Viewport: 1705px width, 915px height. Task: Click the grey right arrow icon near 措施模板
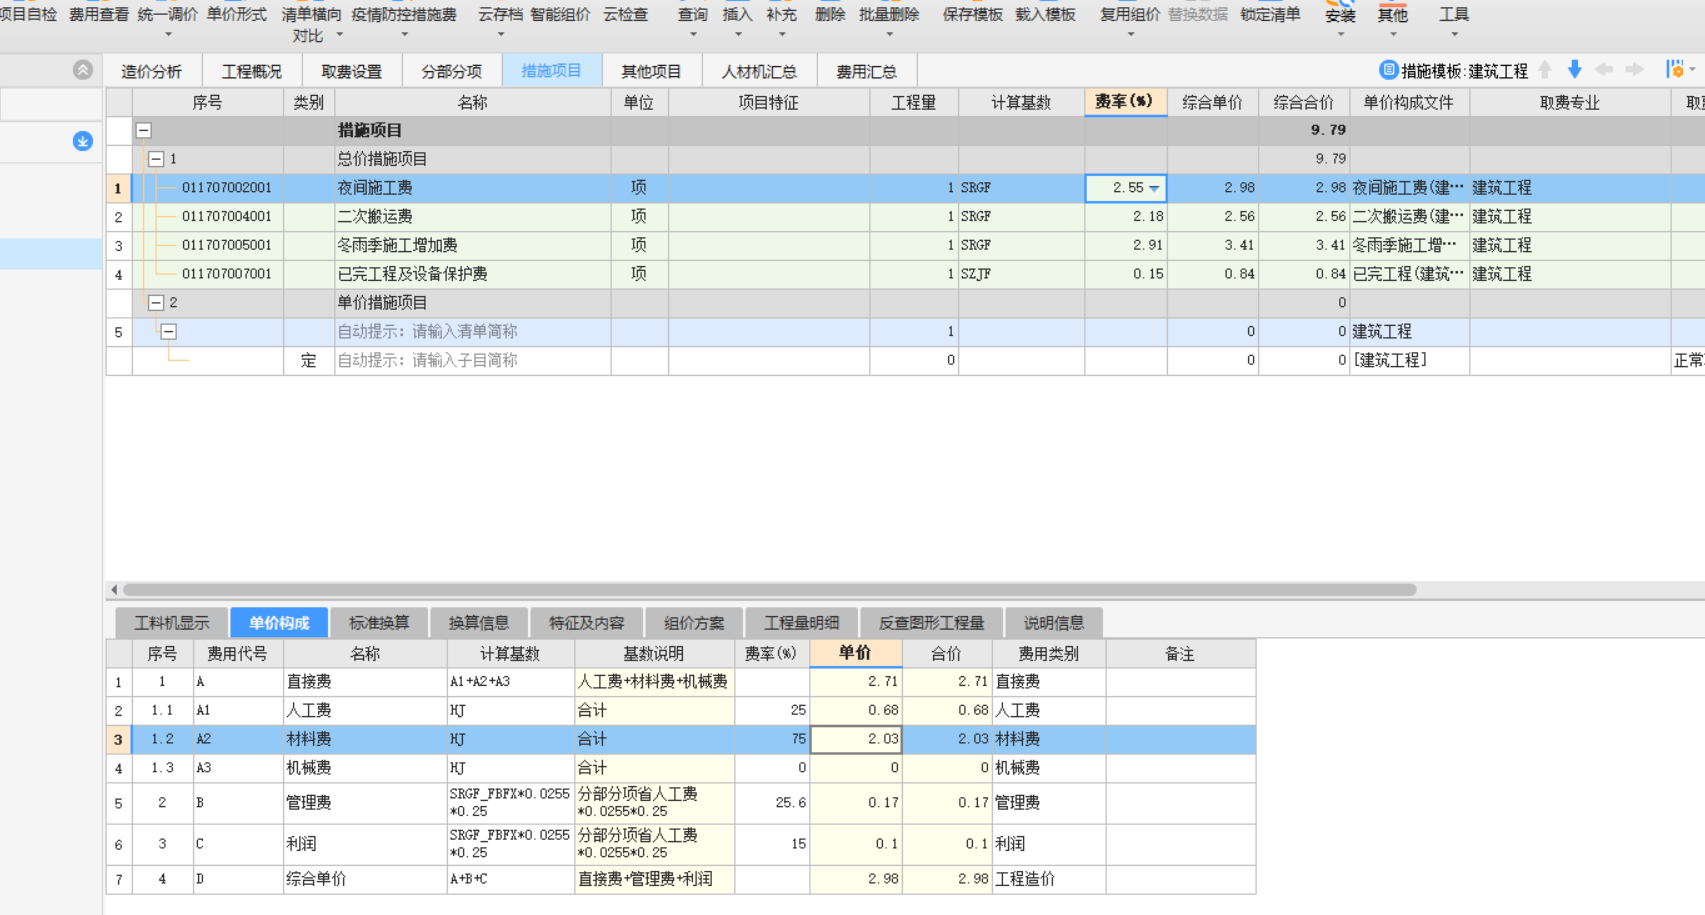click(x=1634, y=70)
